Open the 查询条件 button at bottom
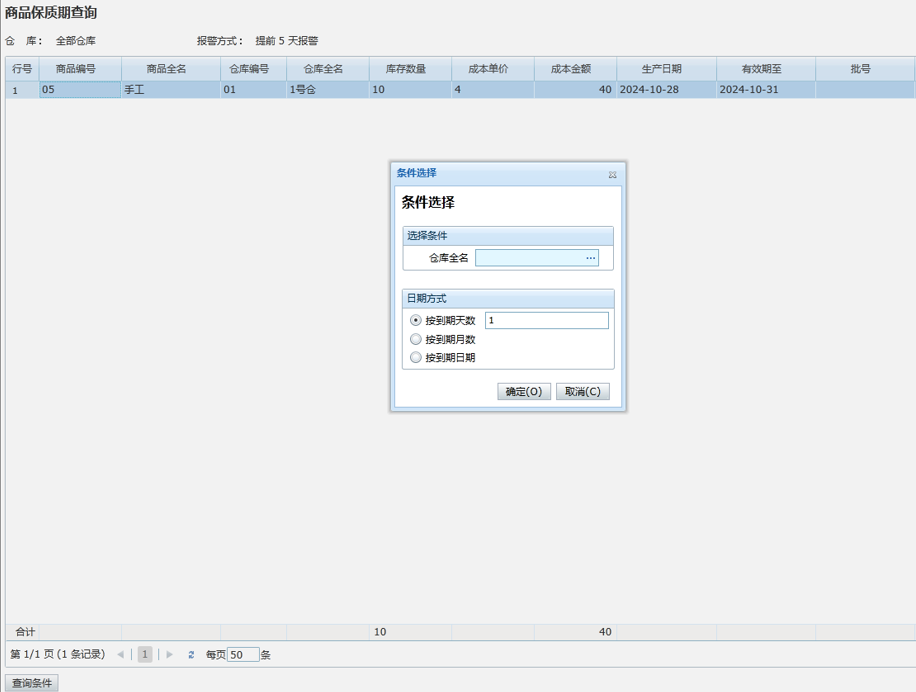 point(32,683)
